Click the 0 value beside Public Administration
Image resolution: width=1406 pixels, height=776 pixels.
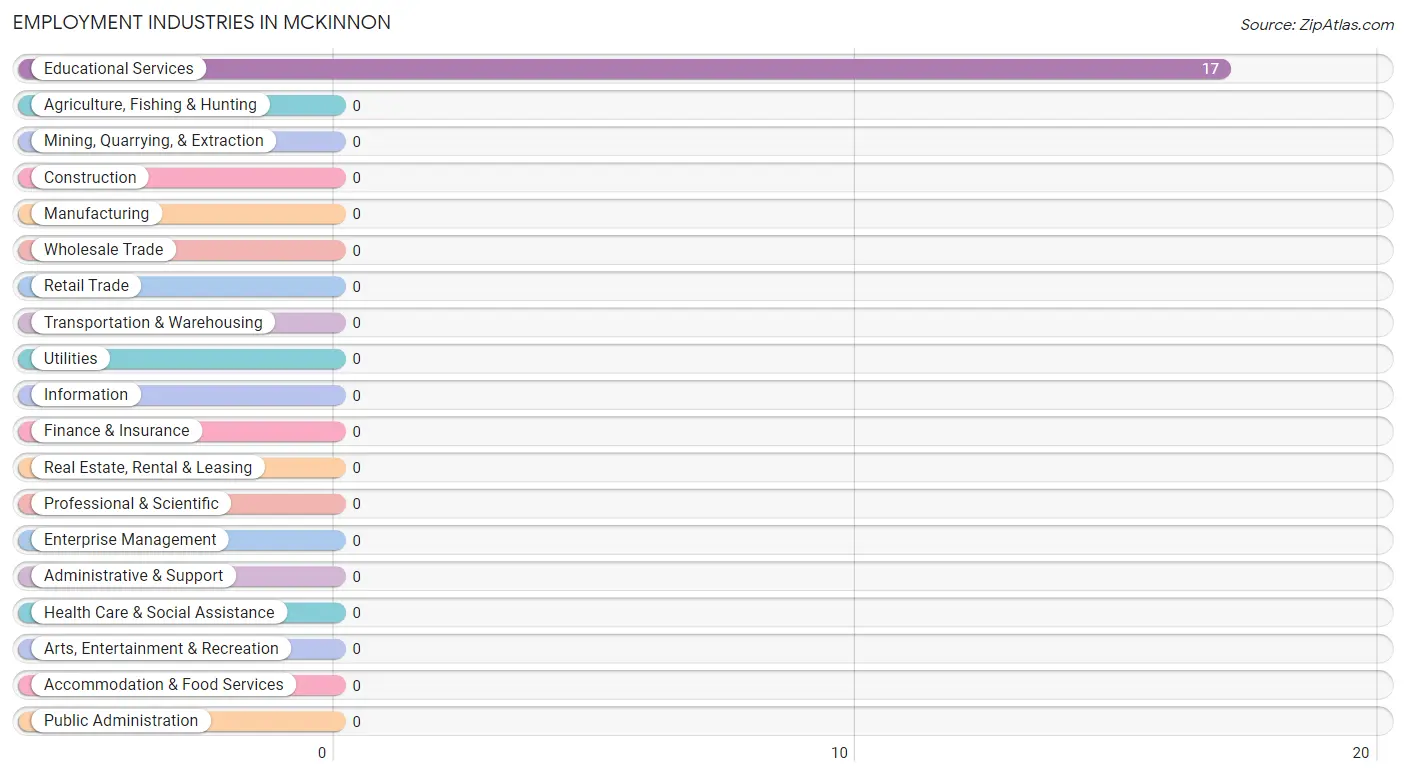click(x=356, y=722)
